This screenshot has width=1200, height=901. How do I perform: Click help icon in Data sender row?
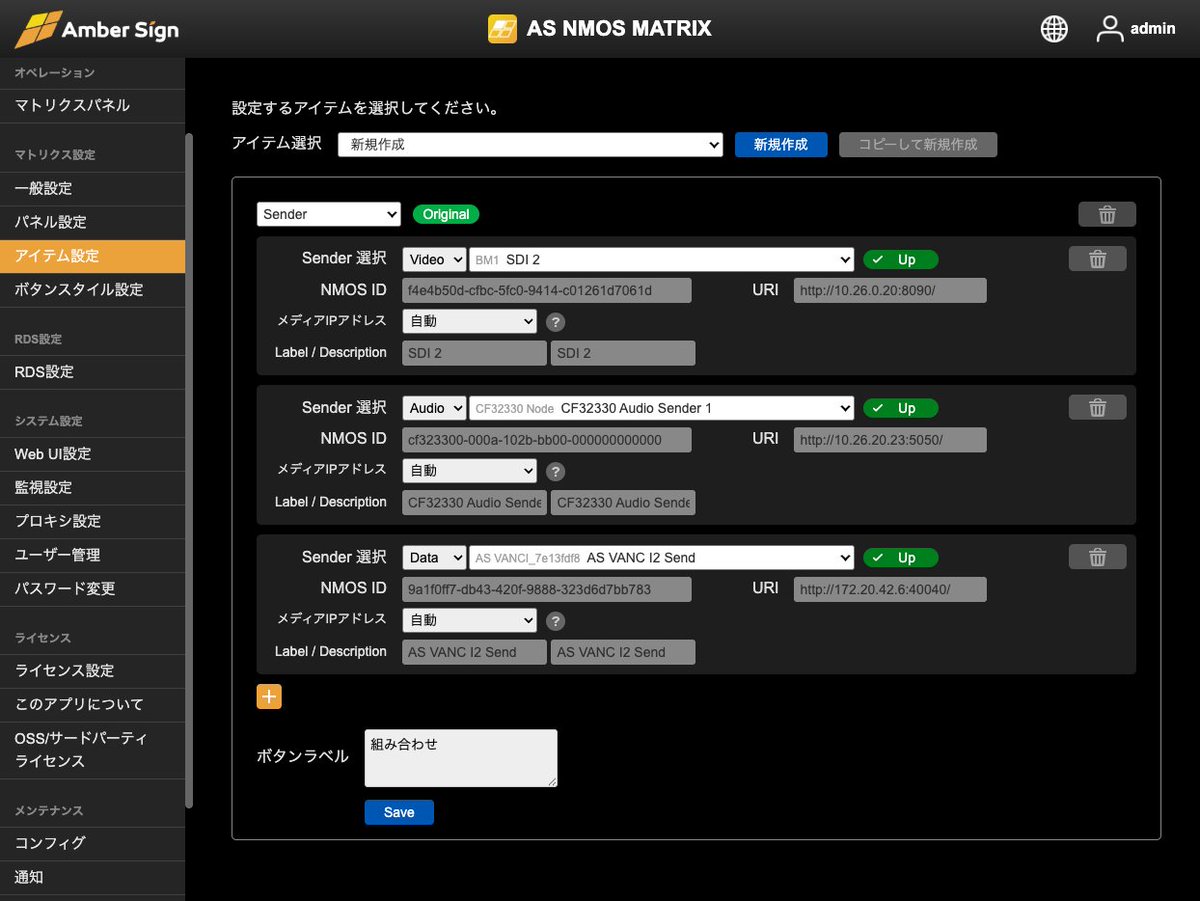tap(556, 621)
